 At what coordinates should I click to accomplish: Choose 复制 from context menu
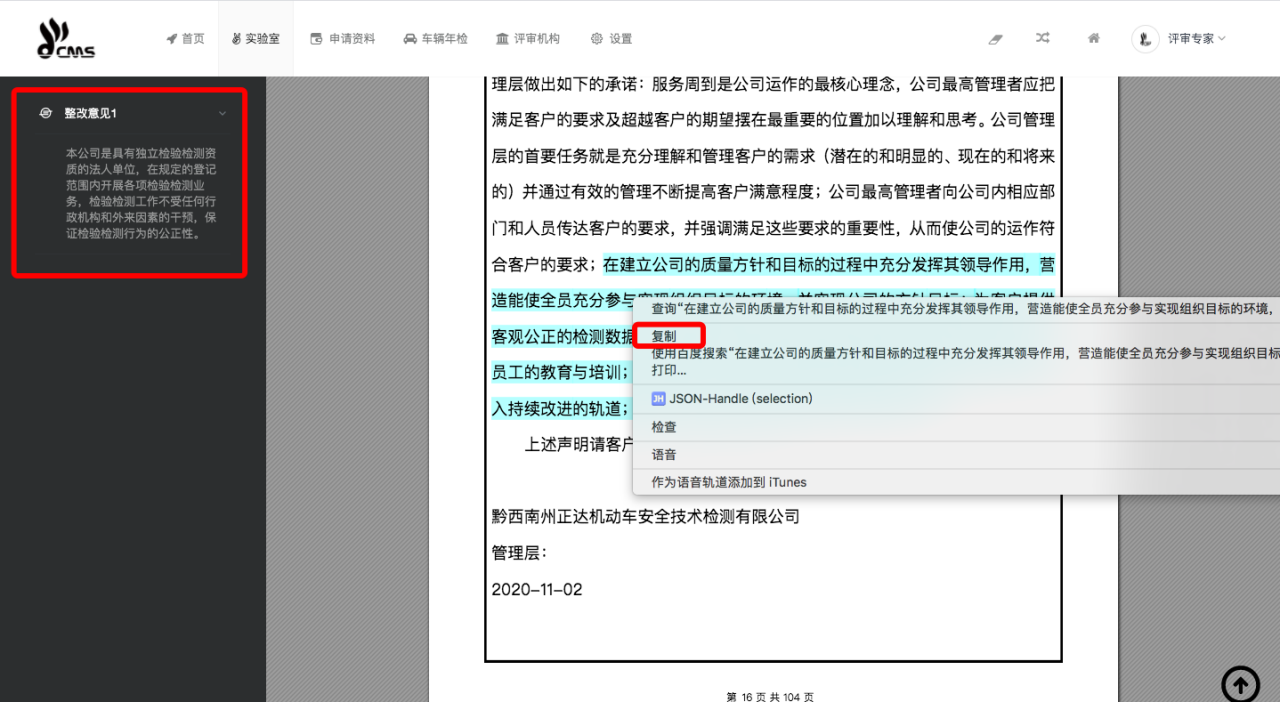pyautogui.click(x=664, y=337)
